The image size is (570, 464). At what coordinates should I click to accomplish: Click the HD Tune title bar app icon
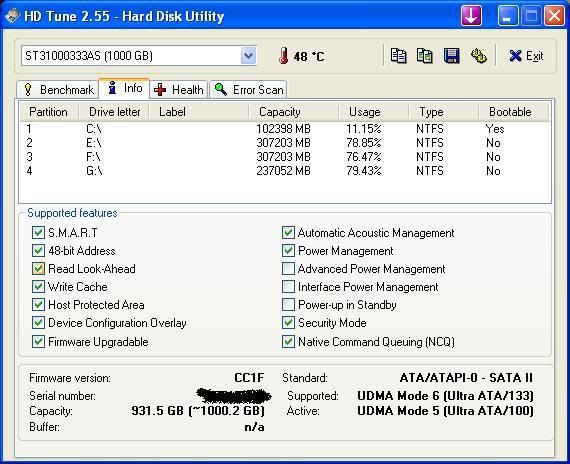[12, 16]
